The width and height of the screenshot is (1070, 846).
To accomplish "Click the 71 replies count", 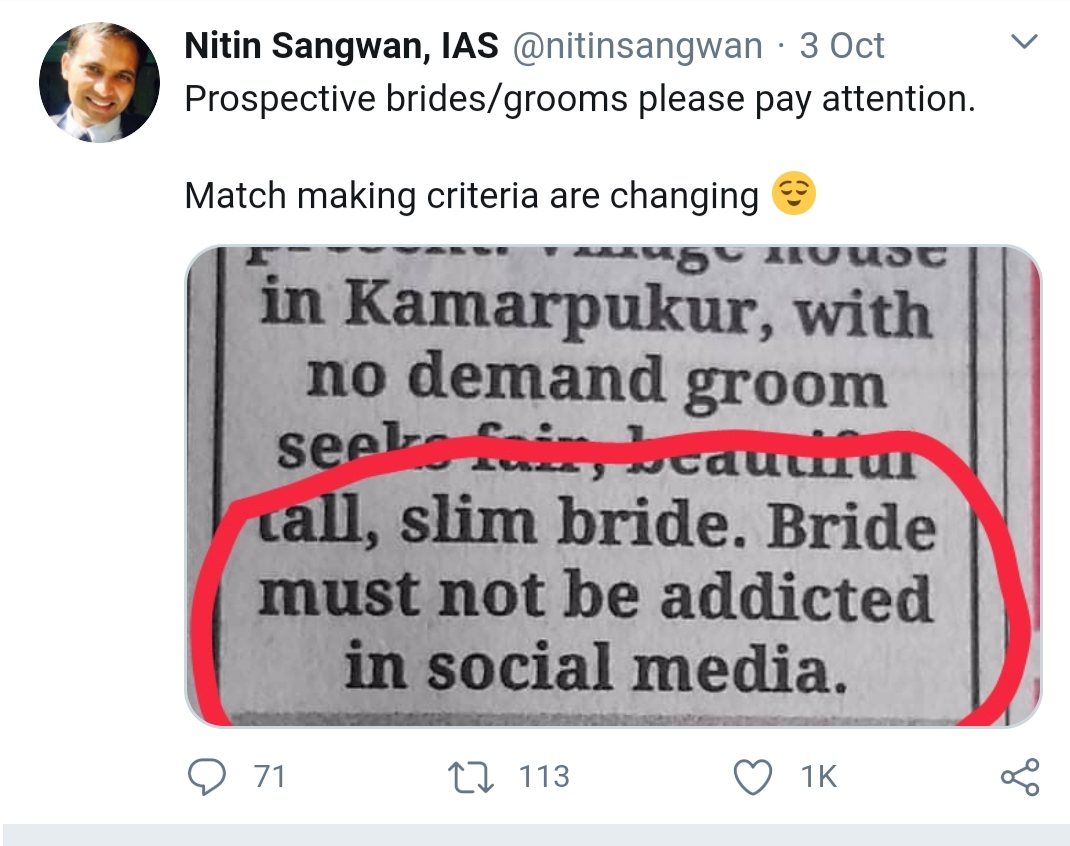I will pyautogui.click(x=270, y=777).
